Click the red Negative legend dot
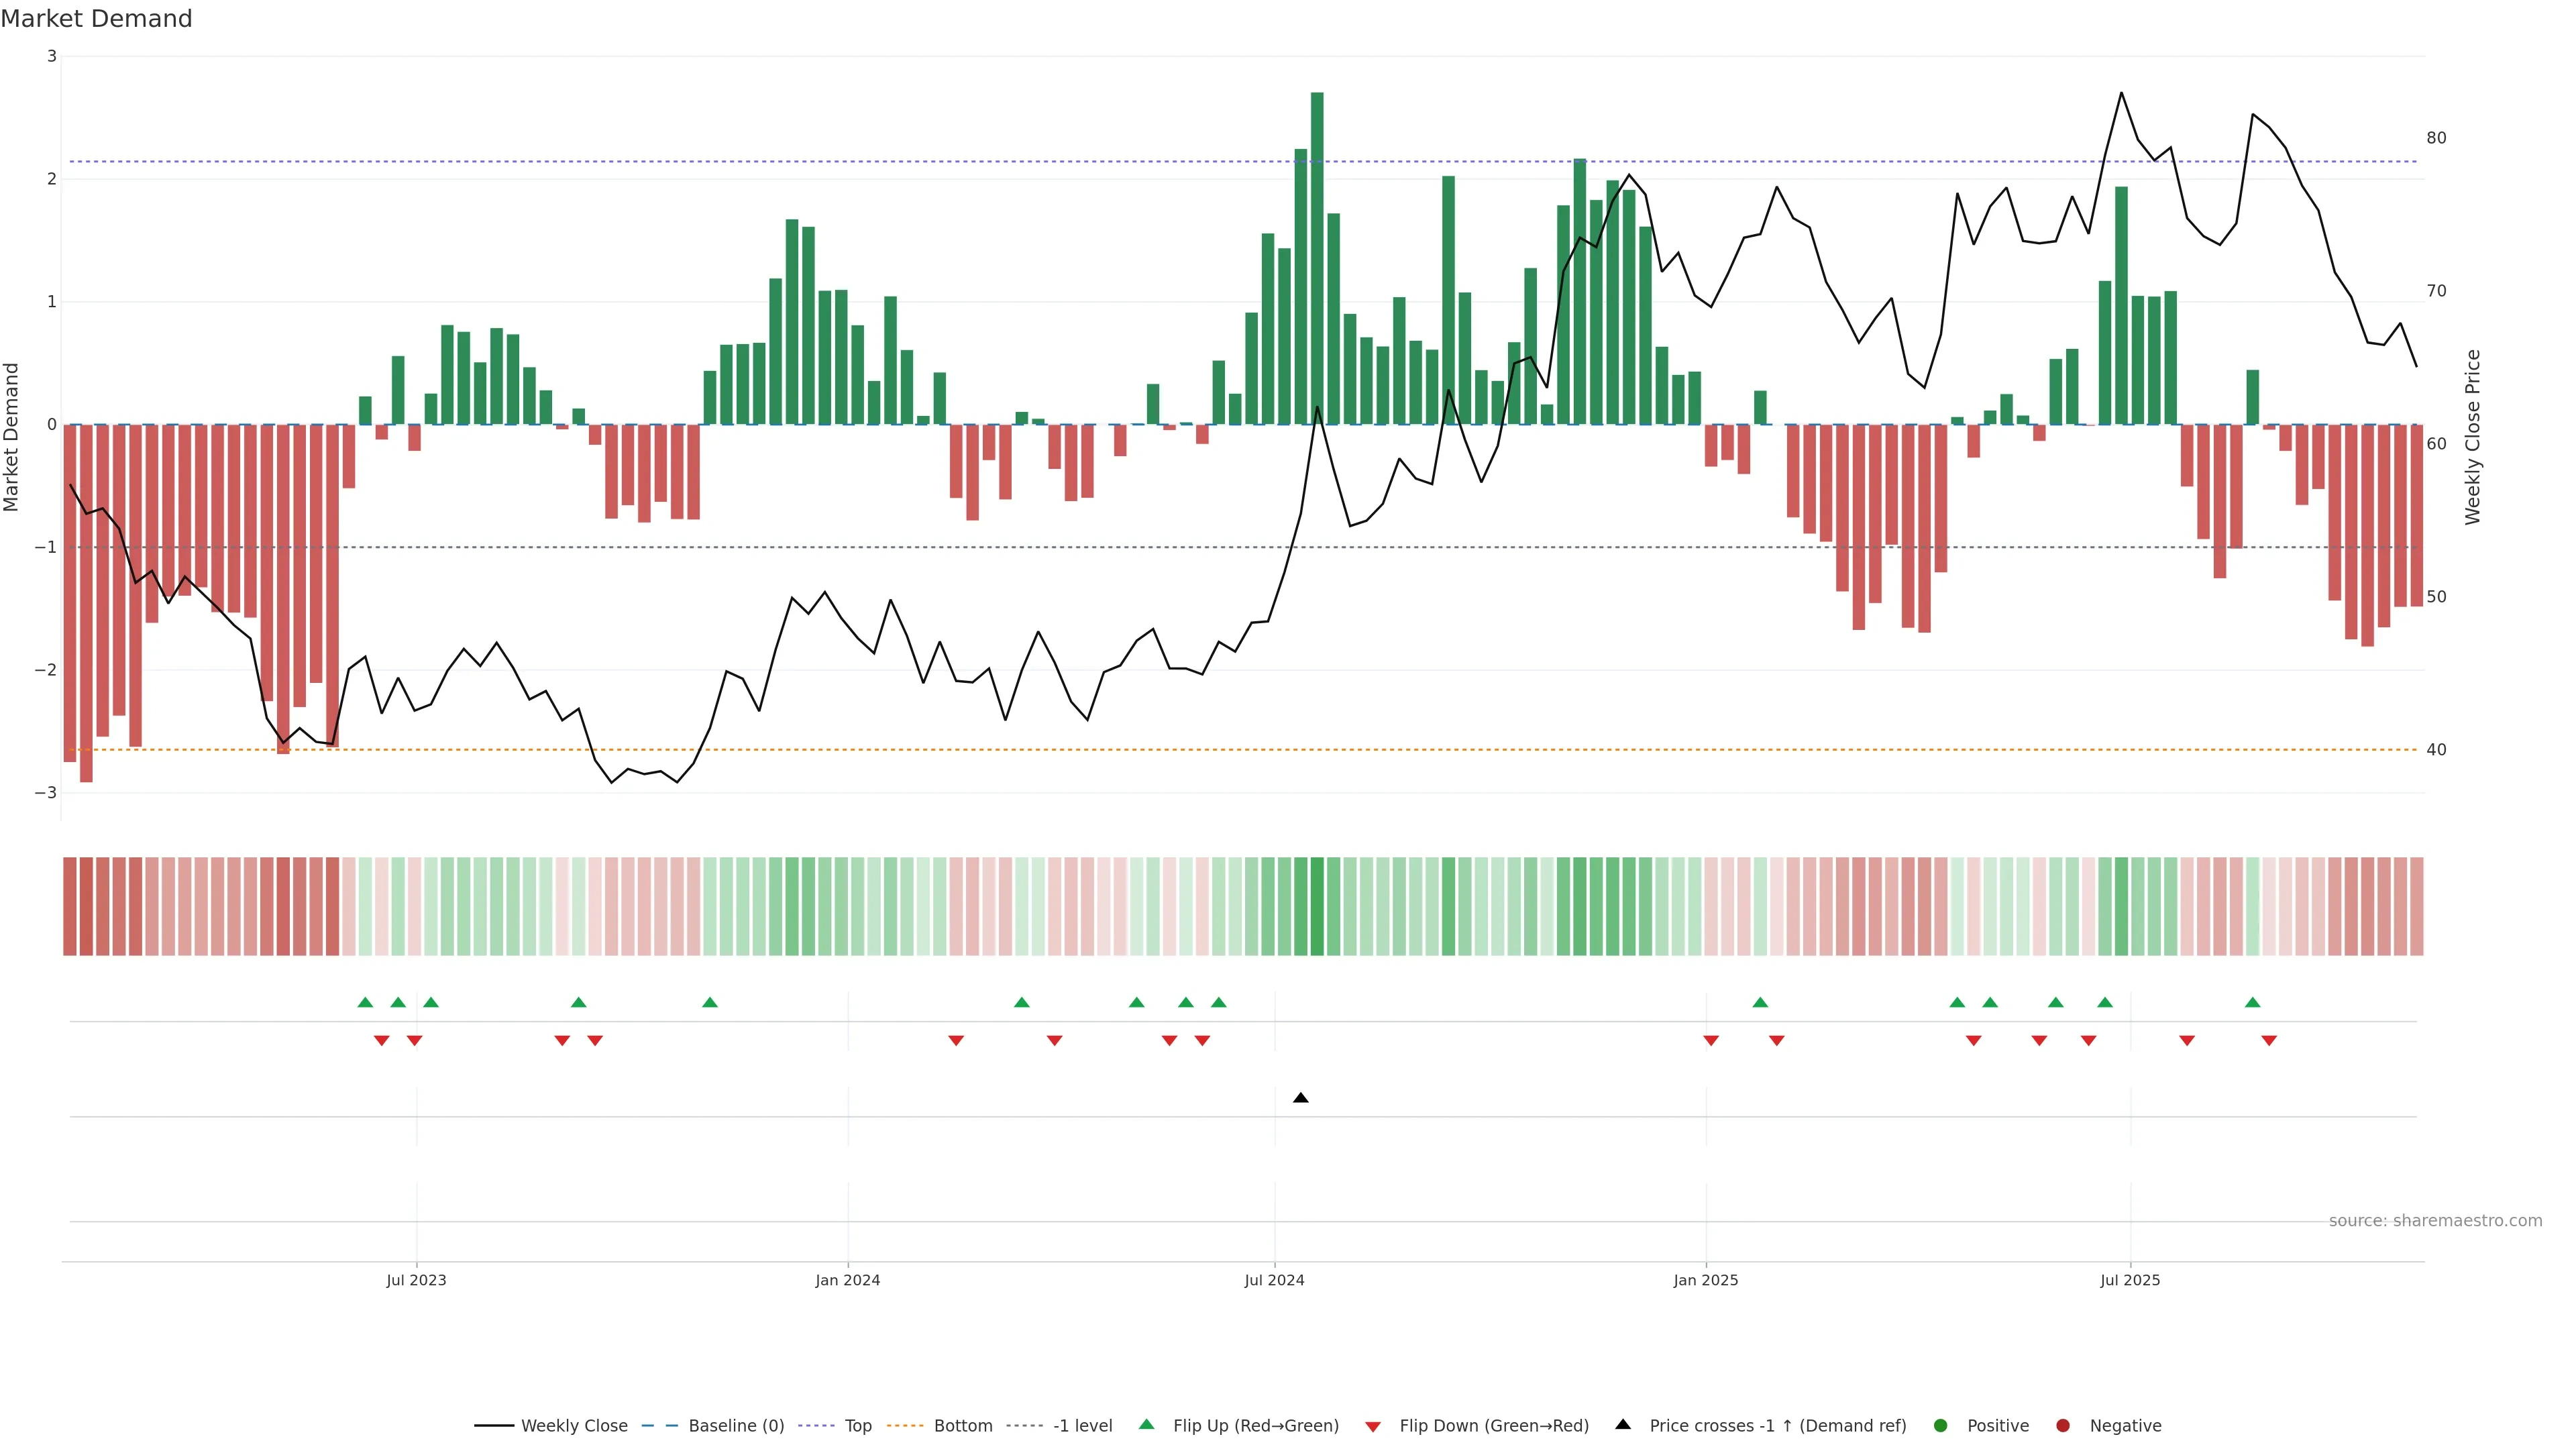This screenshot has width=2576, height=1449. click(2063, 1425)
